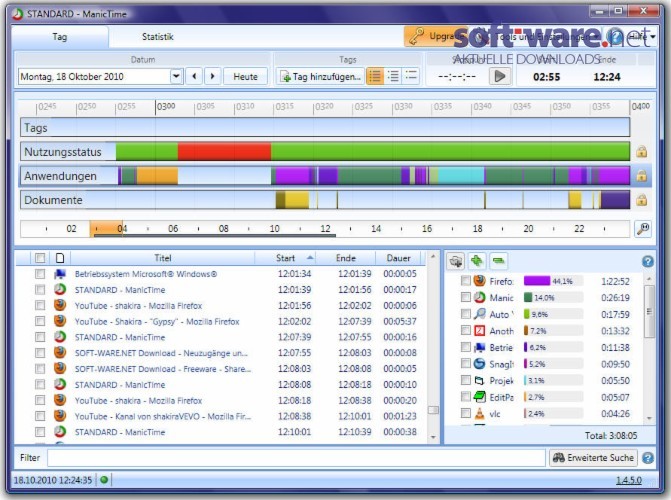Check the Betriebssystem Microsoft Windows row
Image resolution: width=671 pixels, height=500 pixels.
40,274
